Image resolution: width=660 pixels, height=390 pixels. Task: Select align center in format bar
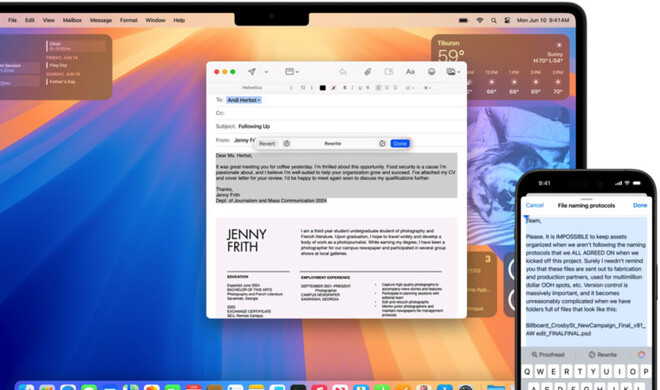387,88
